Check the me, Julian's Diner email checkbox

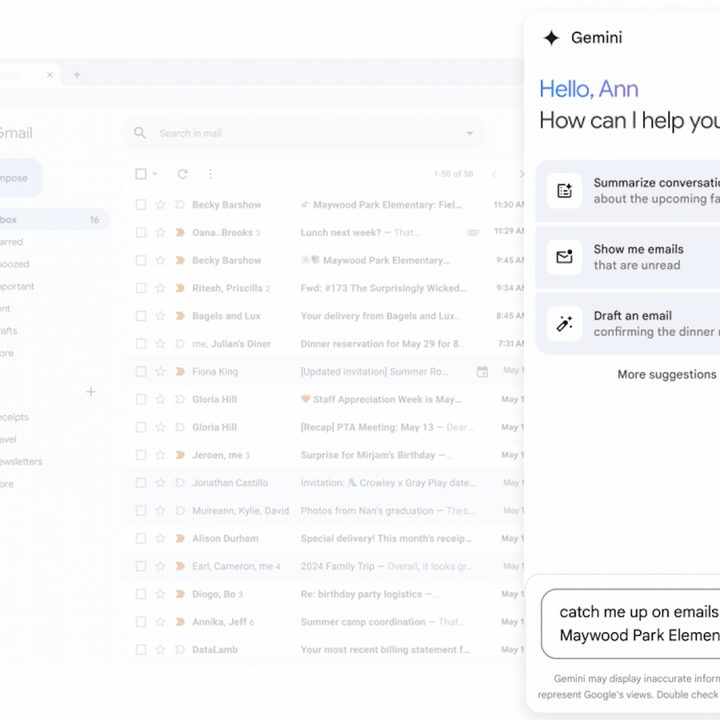pos(141,344)
